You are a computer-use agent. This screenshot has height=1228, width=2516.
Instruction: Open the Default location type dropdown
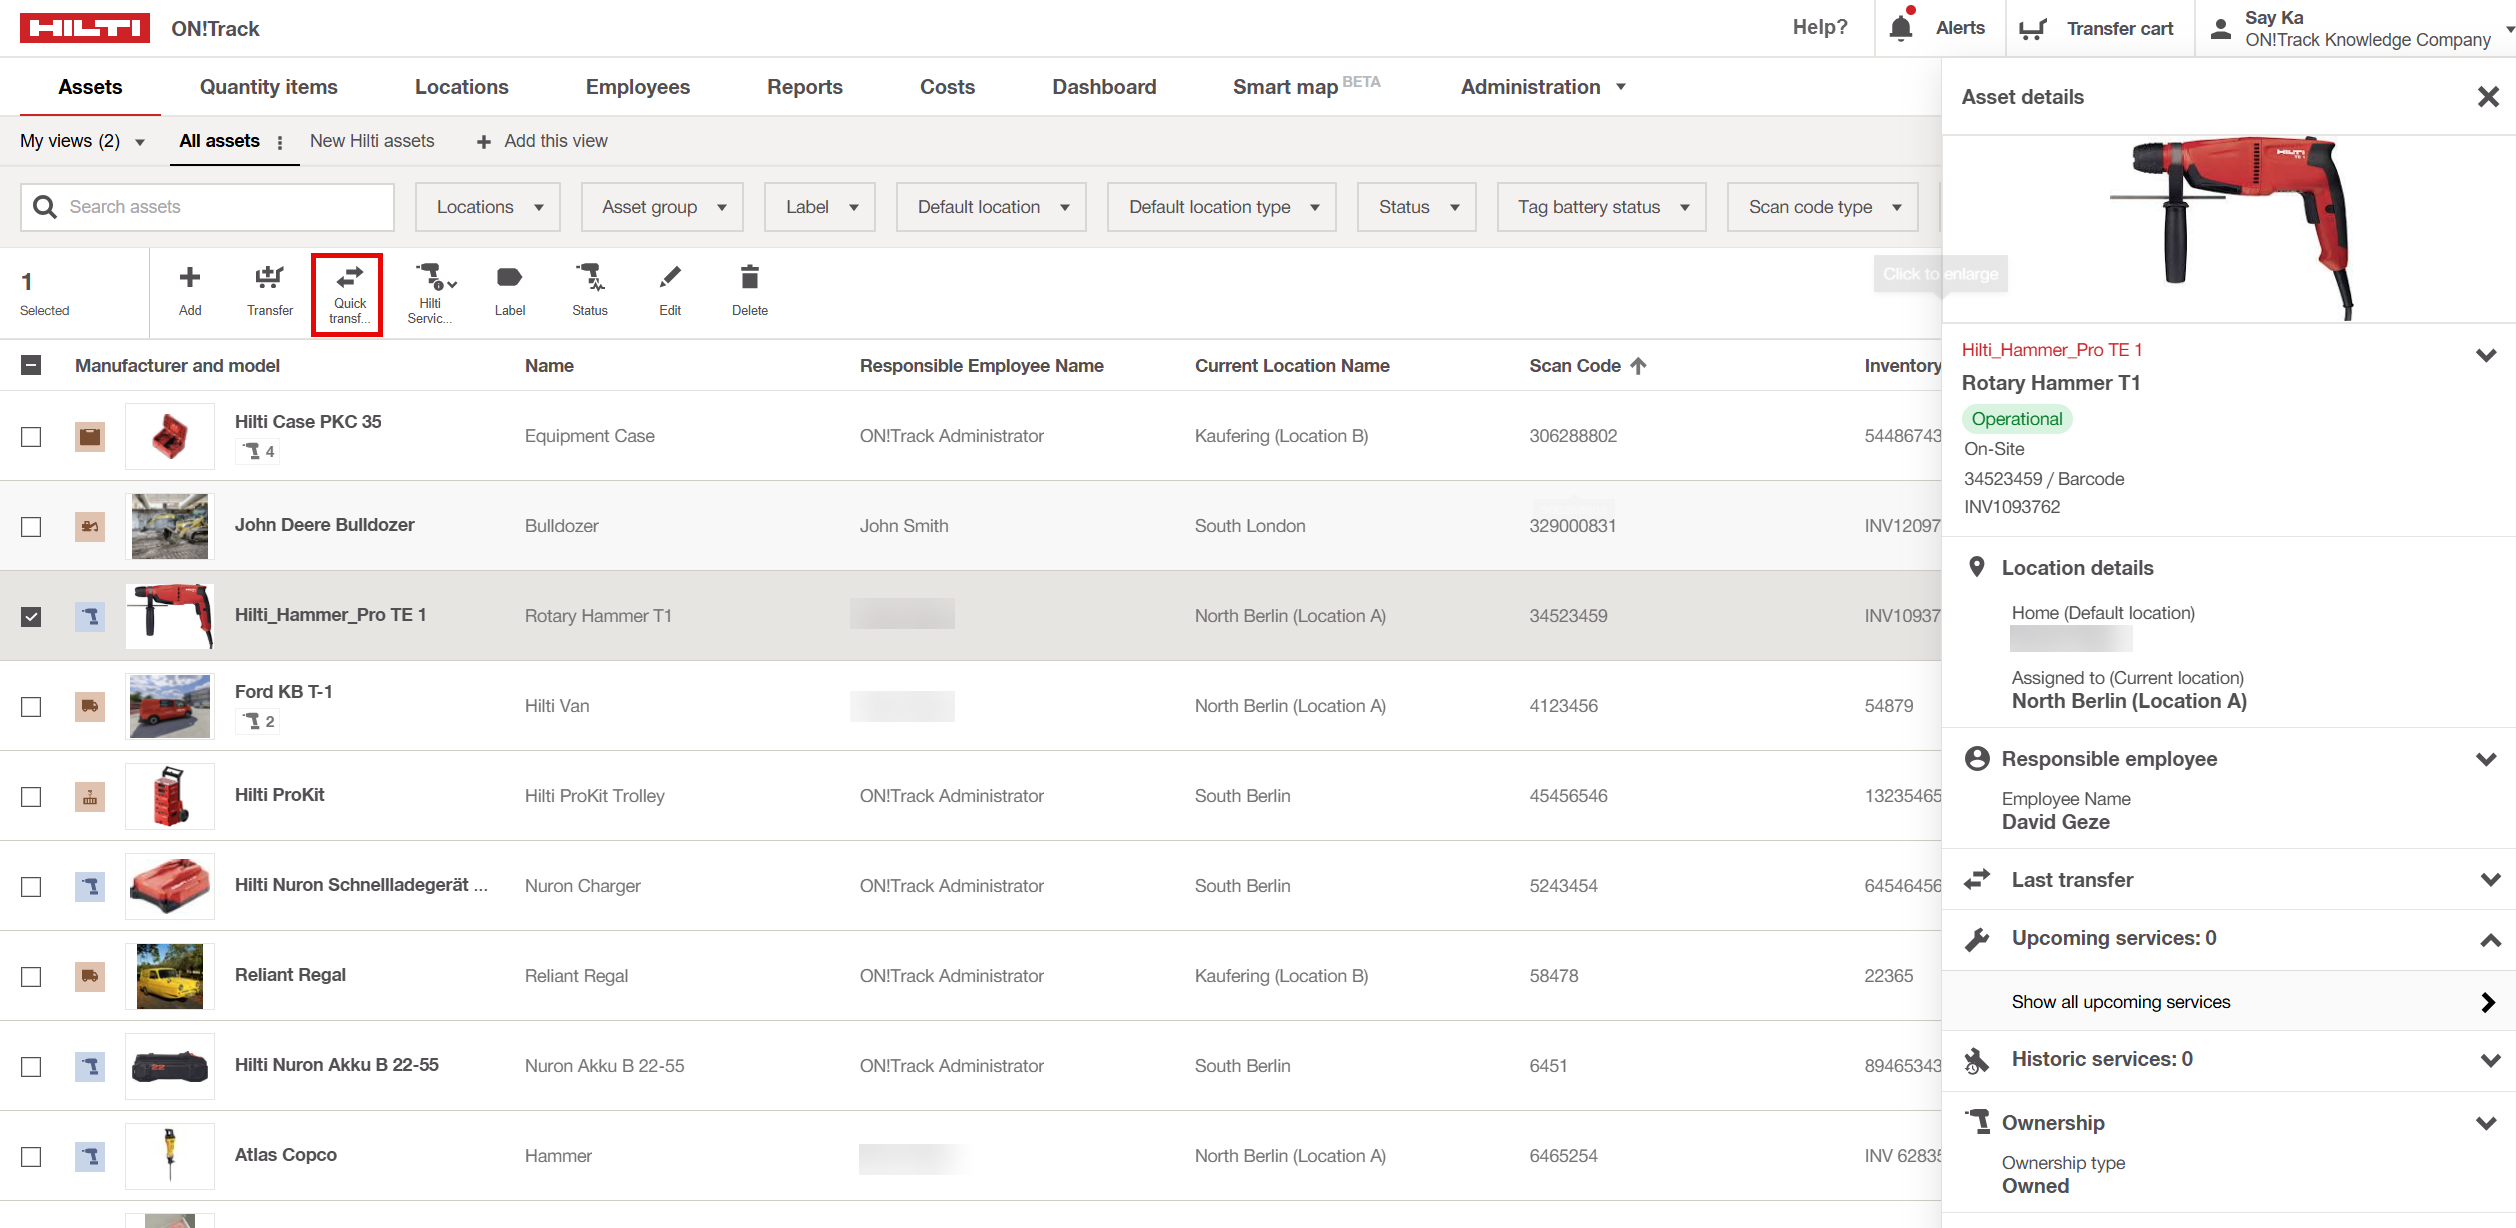(1222, 207)
